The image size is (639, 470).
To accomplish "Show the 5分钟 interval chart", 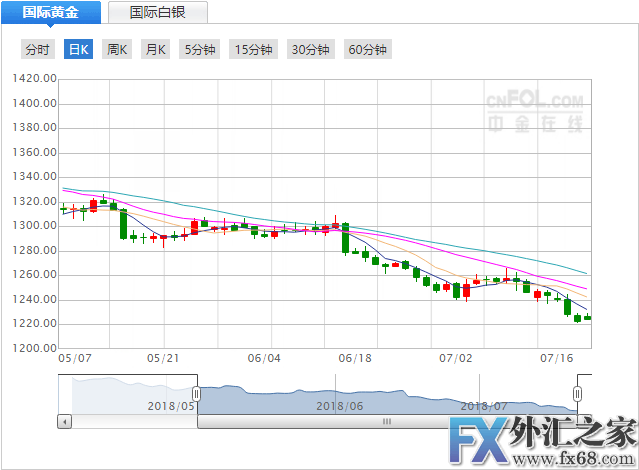I will click(199, 49).
